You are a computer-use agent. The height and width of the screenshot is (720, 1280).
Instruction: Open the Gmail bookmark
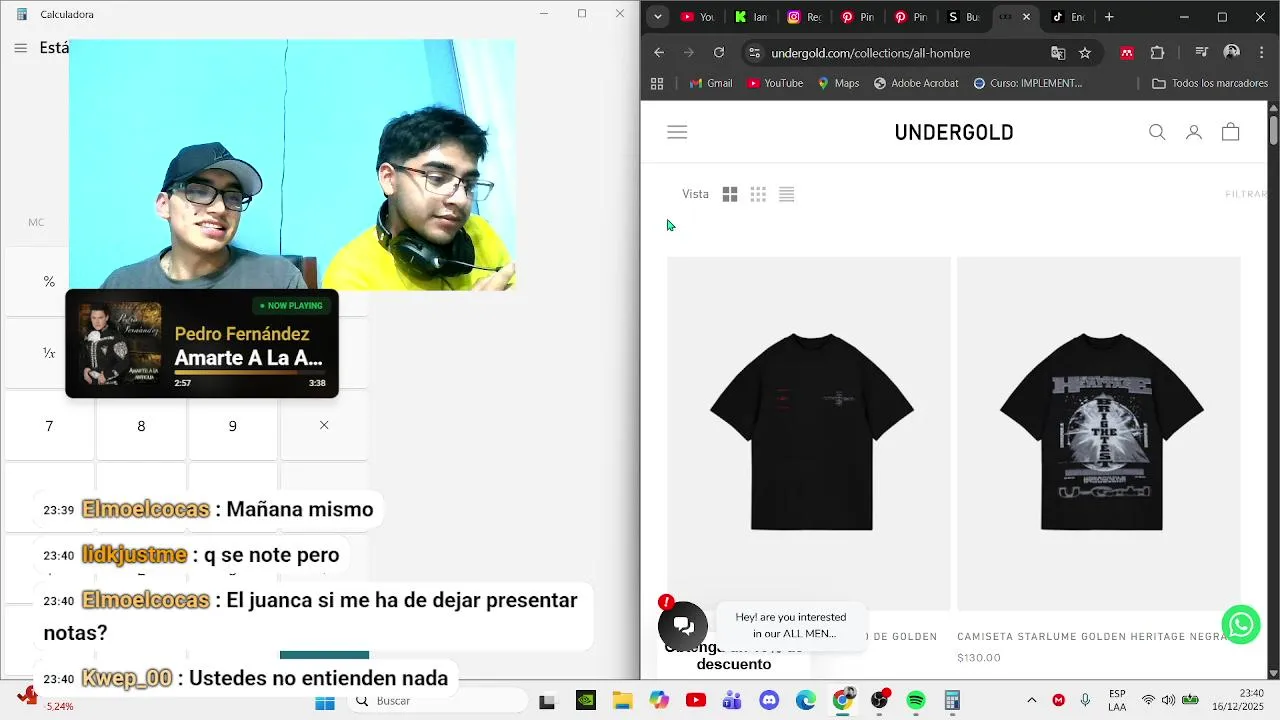711,83
